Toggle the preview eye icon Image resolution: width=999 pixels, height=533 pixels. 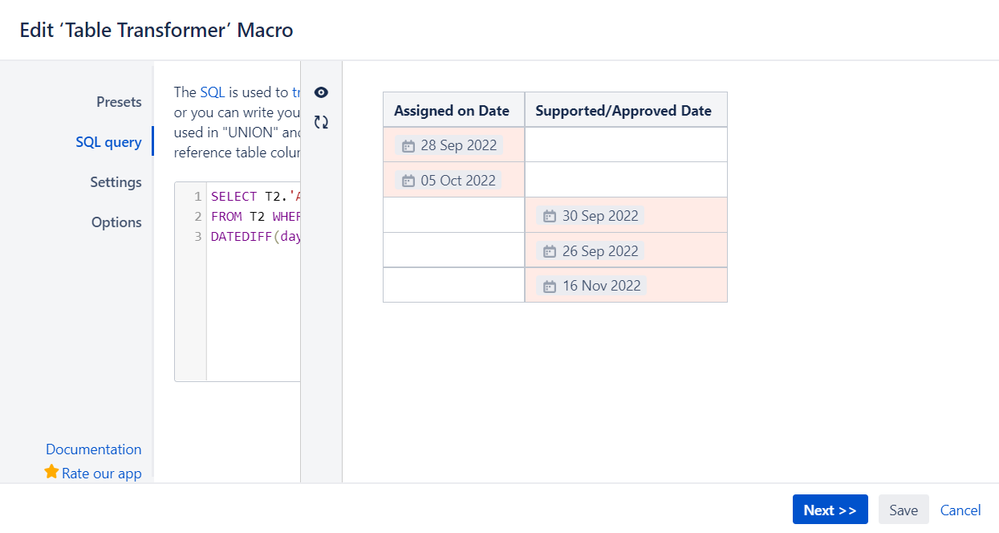(x=321, y=92)
